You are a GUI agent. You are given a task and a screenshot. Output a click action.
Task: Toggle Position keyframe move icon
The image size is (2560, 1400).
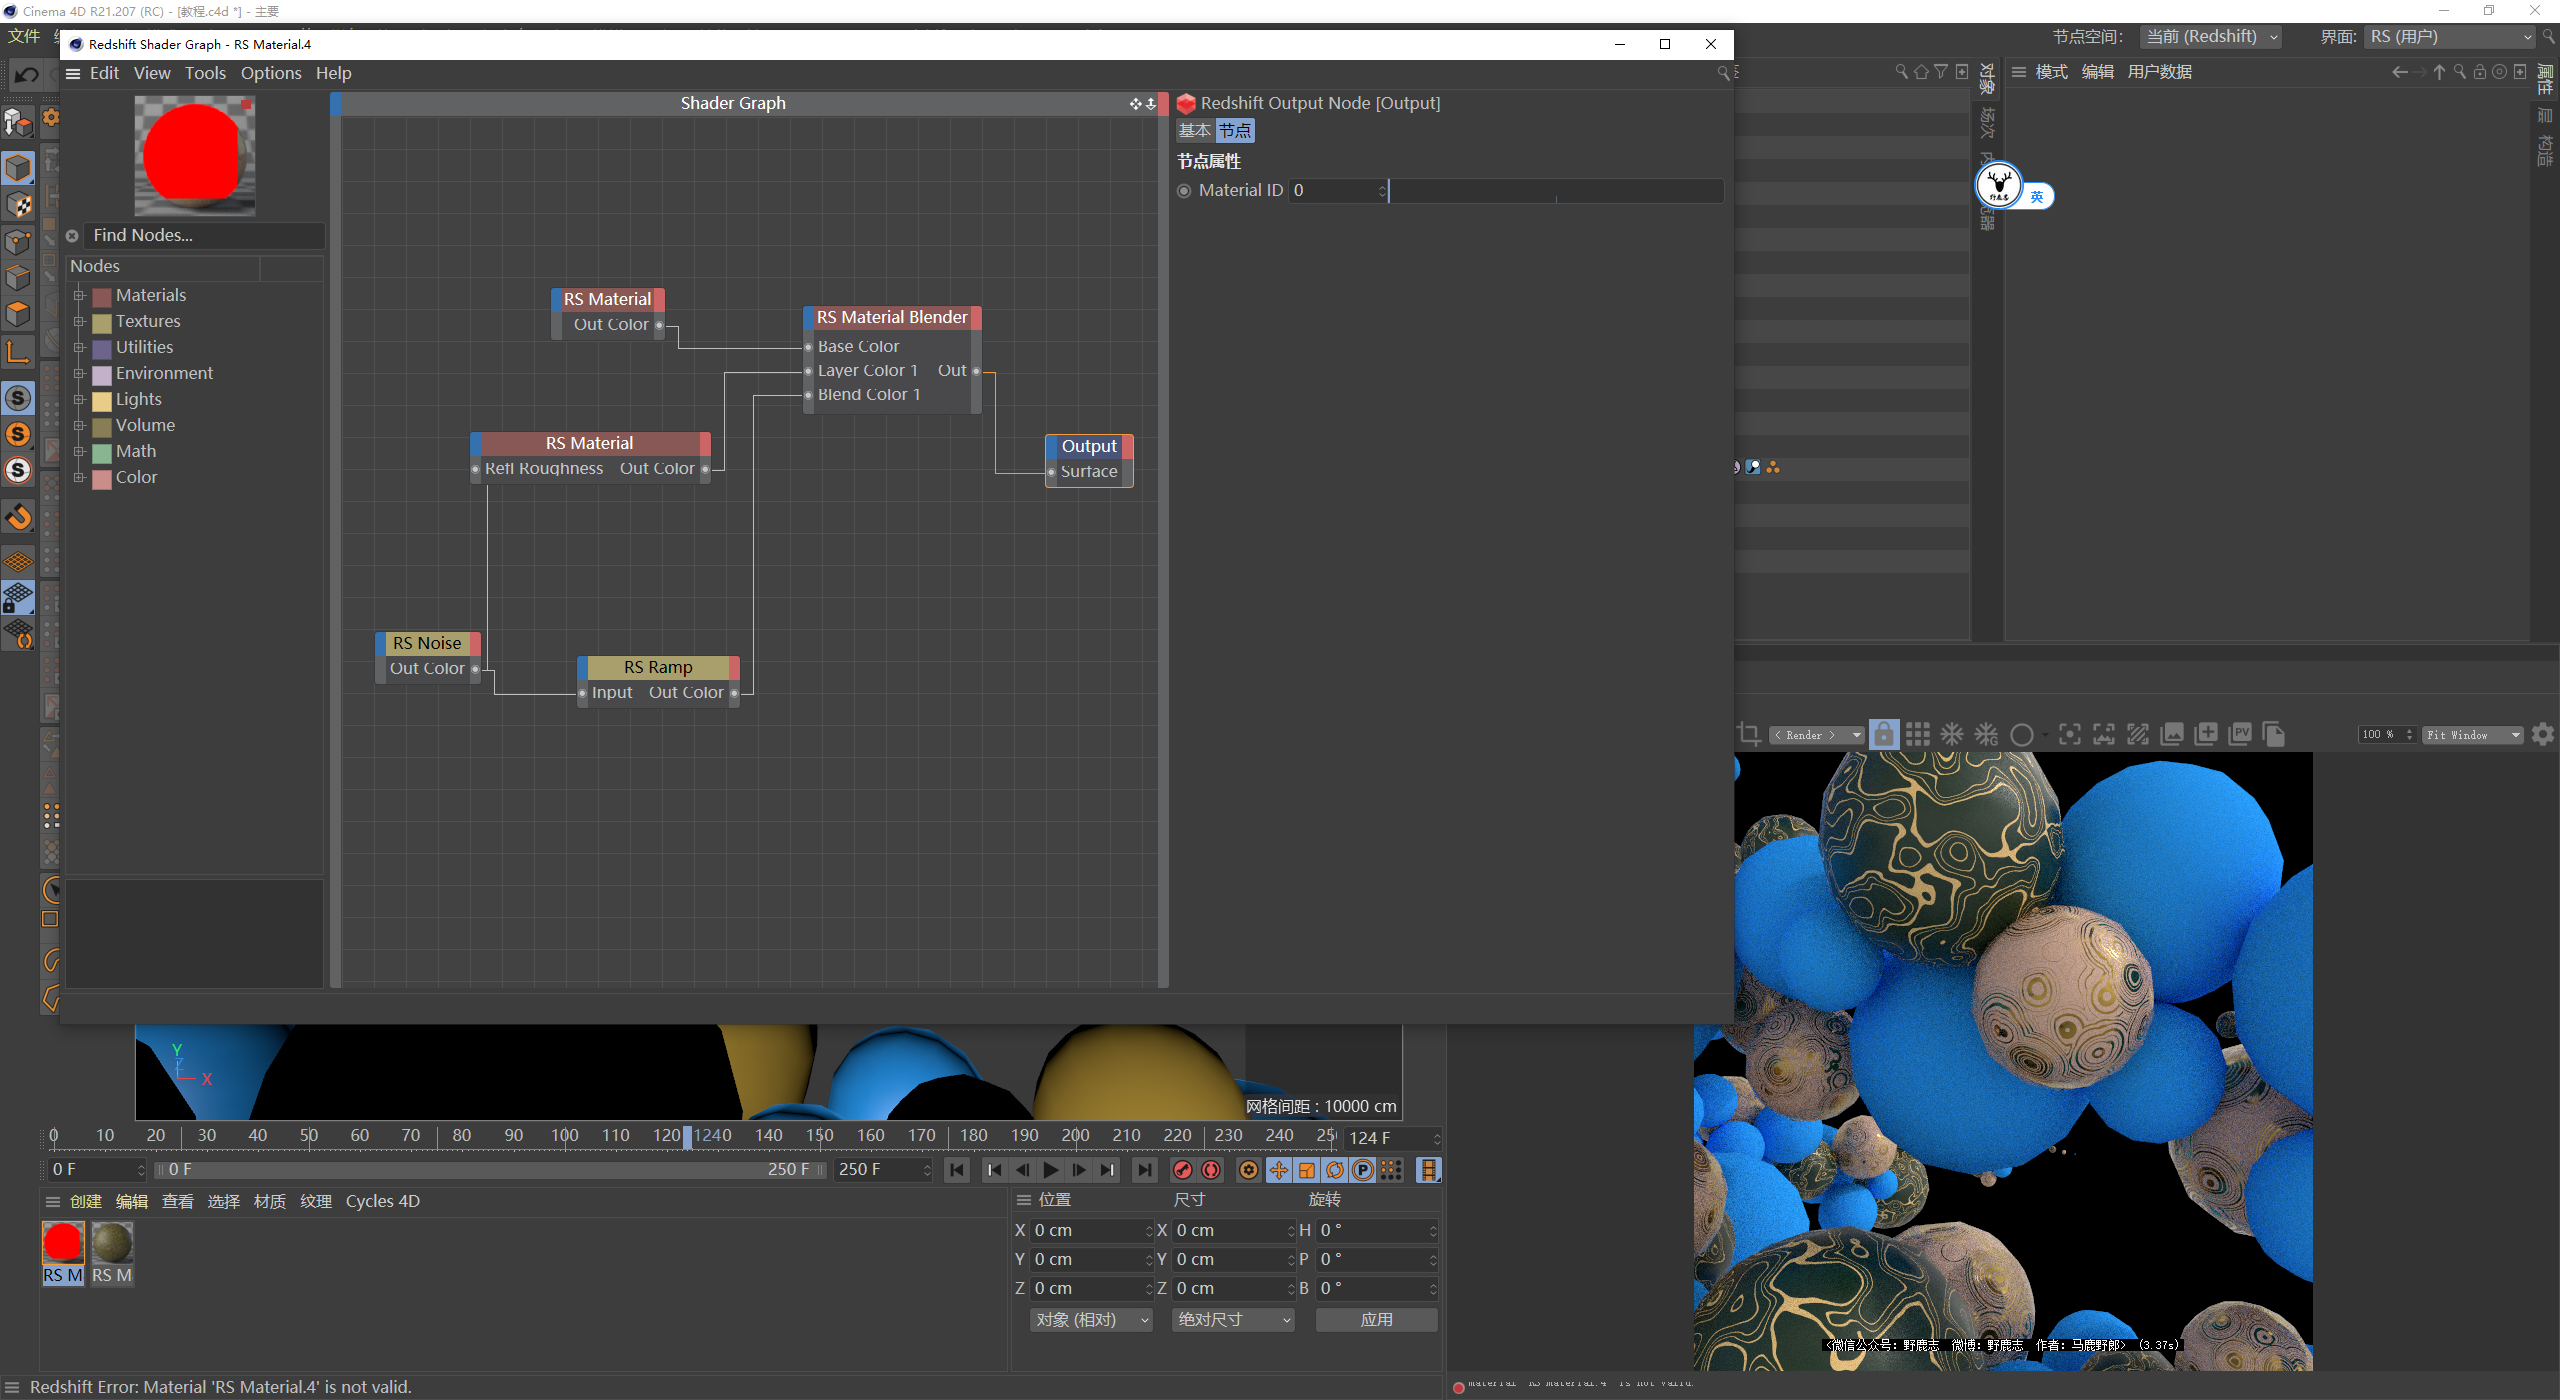point(1279,1170)
